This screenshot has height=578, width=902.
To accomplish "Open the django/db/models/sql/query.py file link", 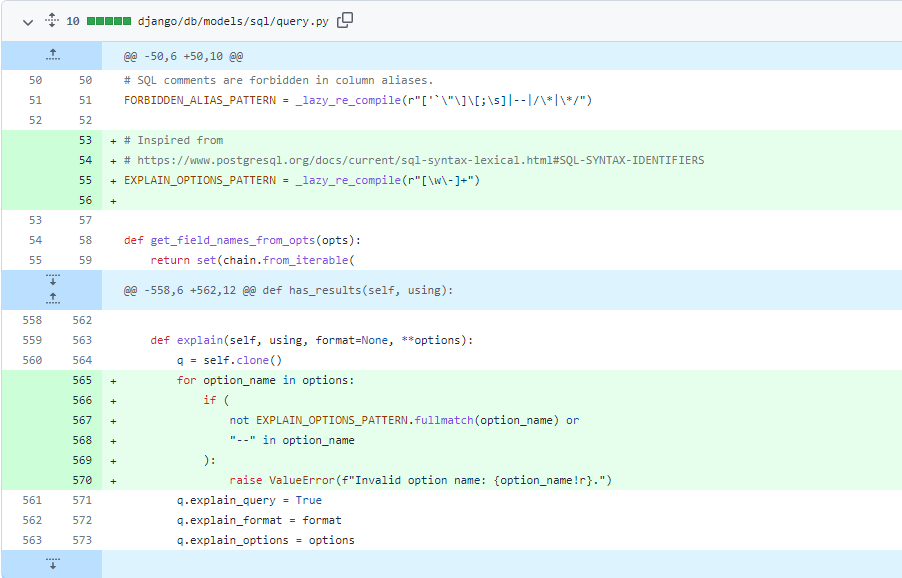I will [232, 20].
